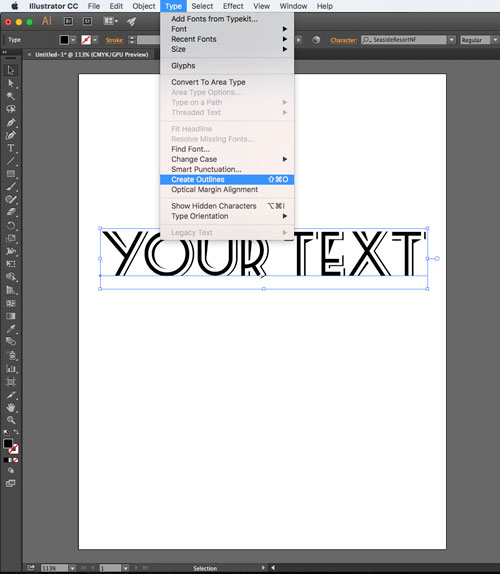Click the black fill box in toolbox
The width and height of the screenshot is (500, 574).
[8, 443]
